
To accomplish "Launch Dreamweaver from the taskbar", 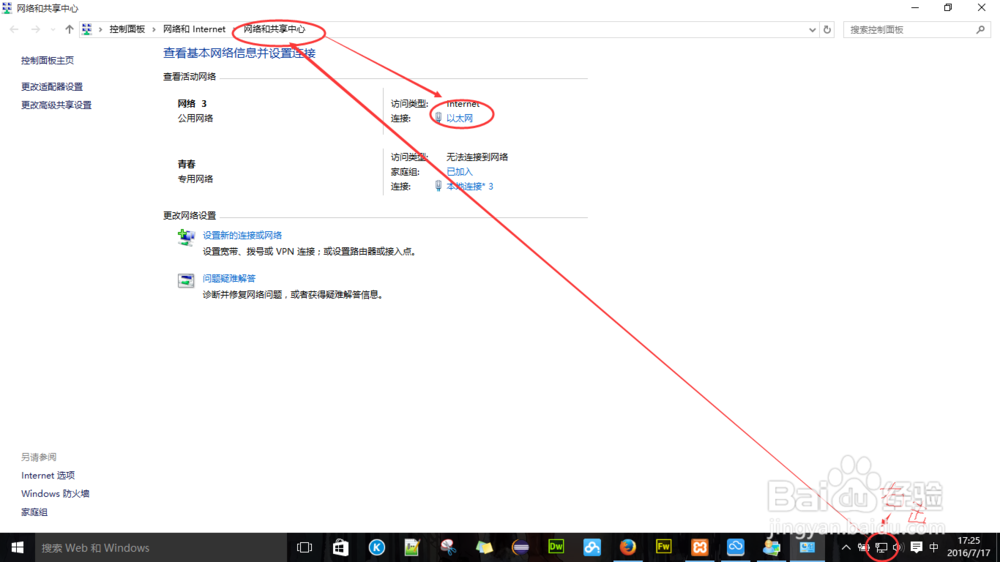I will pyautogui.click(x=556, y=547).
